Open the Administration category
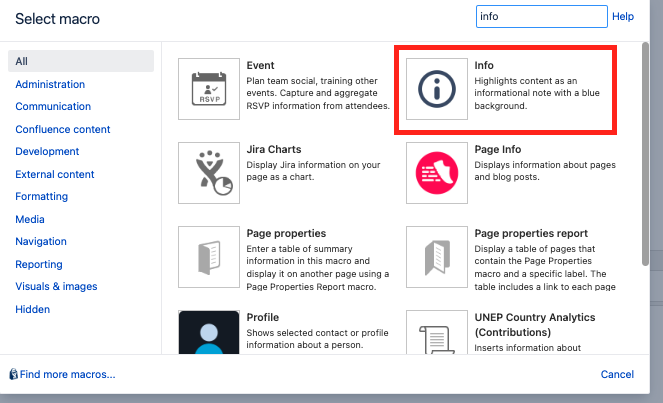This screenshot has height=403, width=663. click(x=50, y=84)
